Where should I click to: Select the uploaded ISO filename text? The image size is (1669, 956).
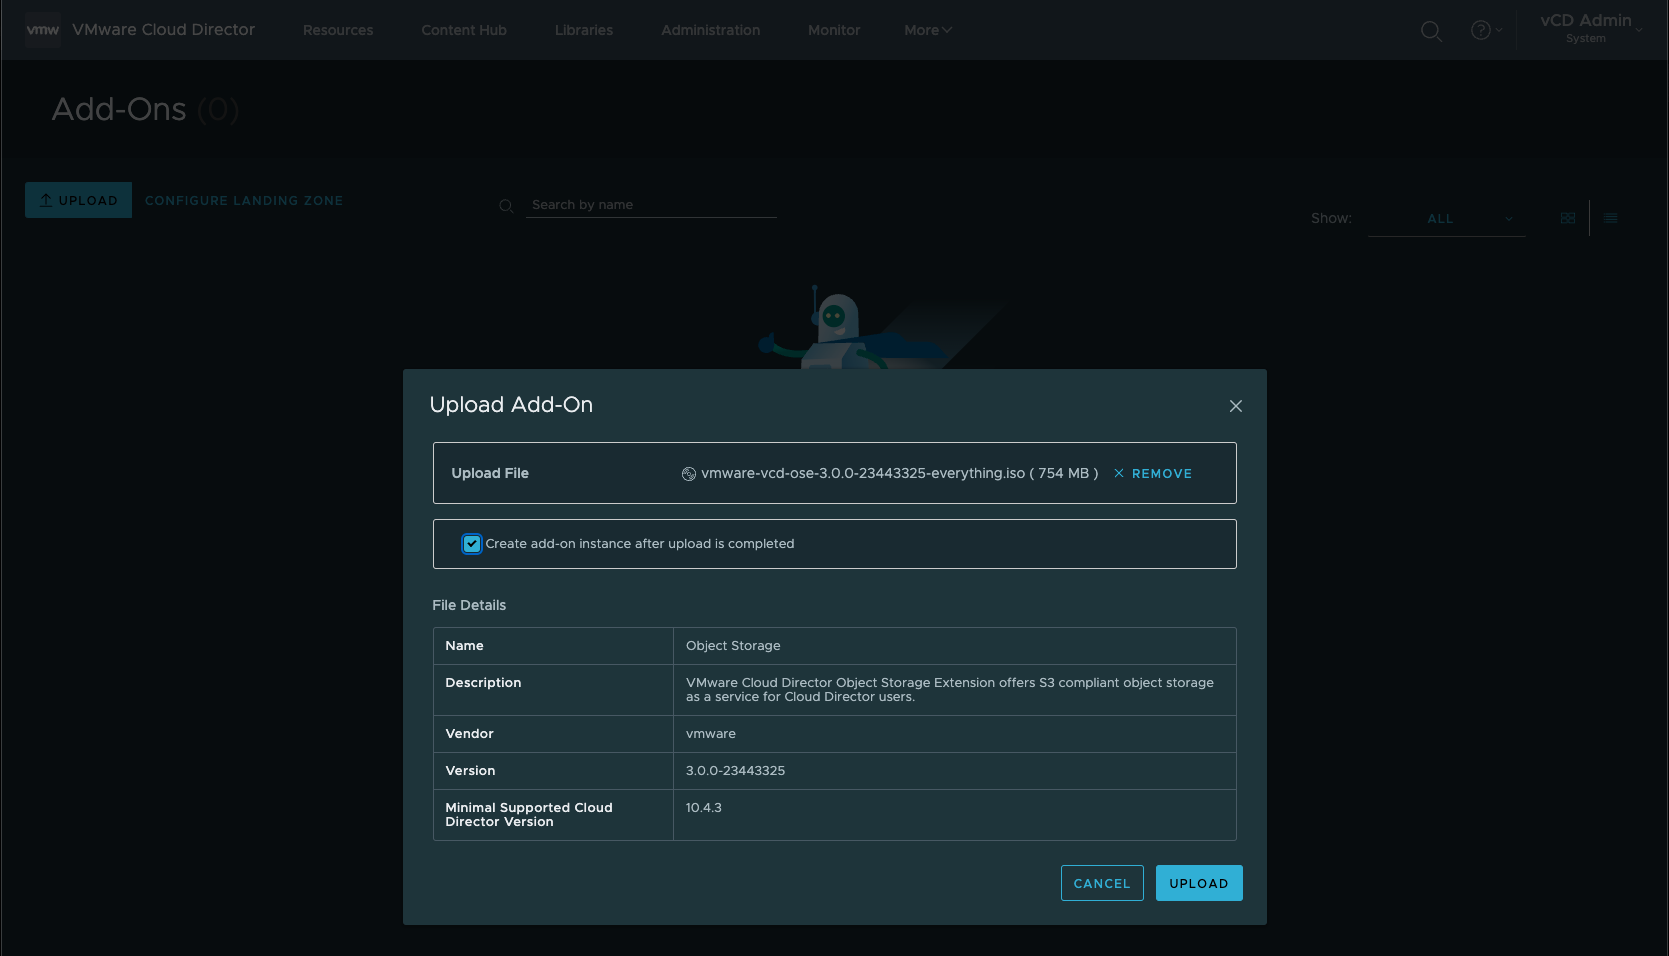click(x=863, y=473)
